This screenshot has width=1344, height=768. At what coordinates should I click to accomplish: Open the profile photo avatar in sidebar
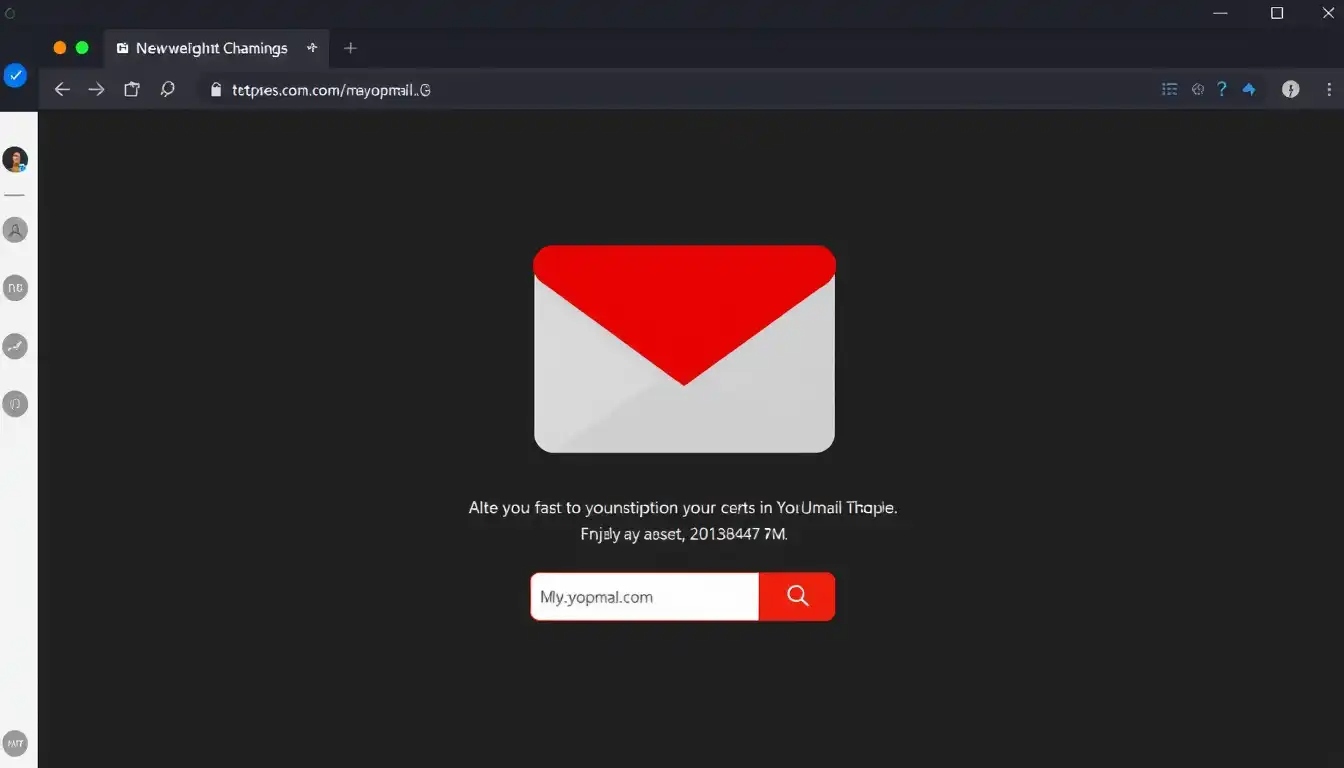click(15, 159)
